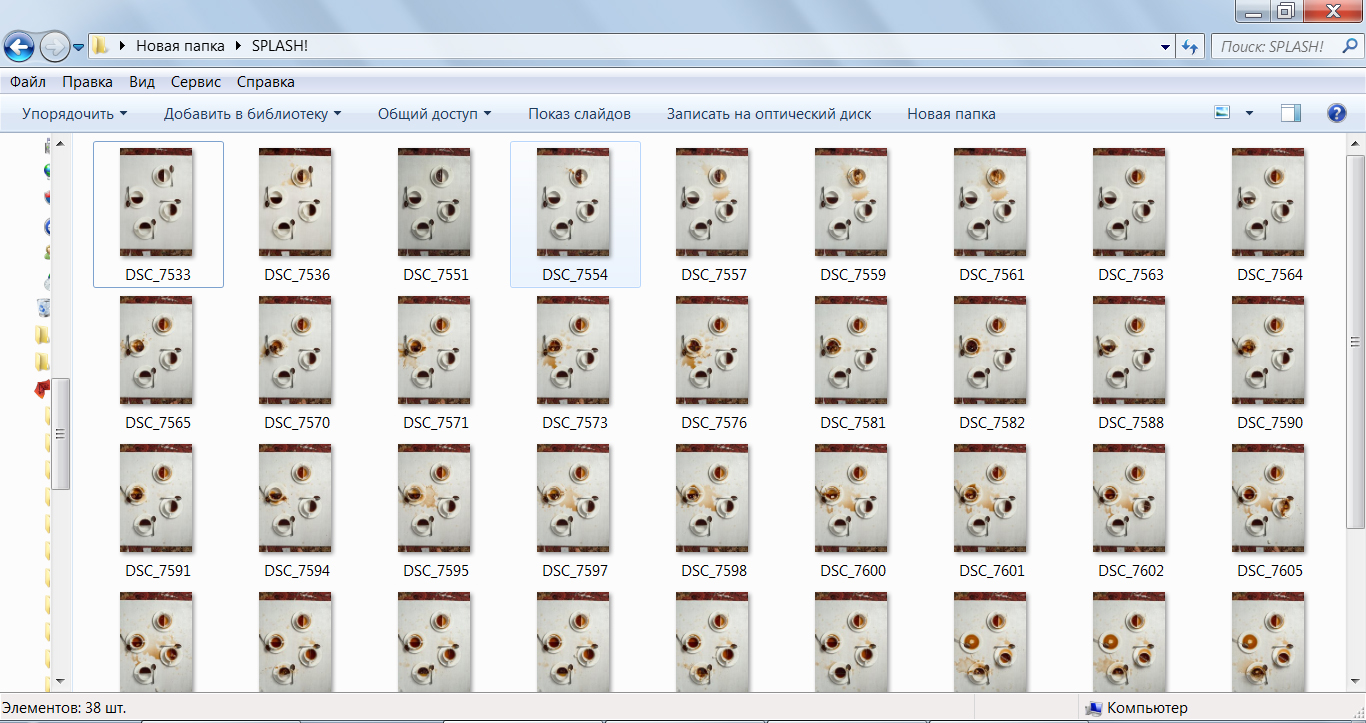Open the Сервис menu

point(196,82)
